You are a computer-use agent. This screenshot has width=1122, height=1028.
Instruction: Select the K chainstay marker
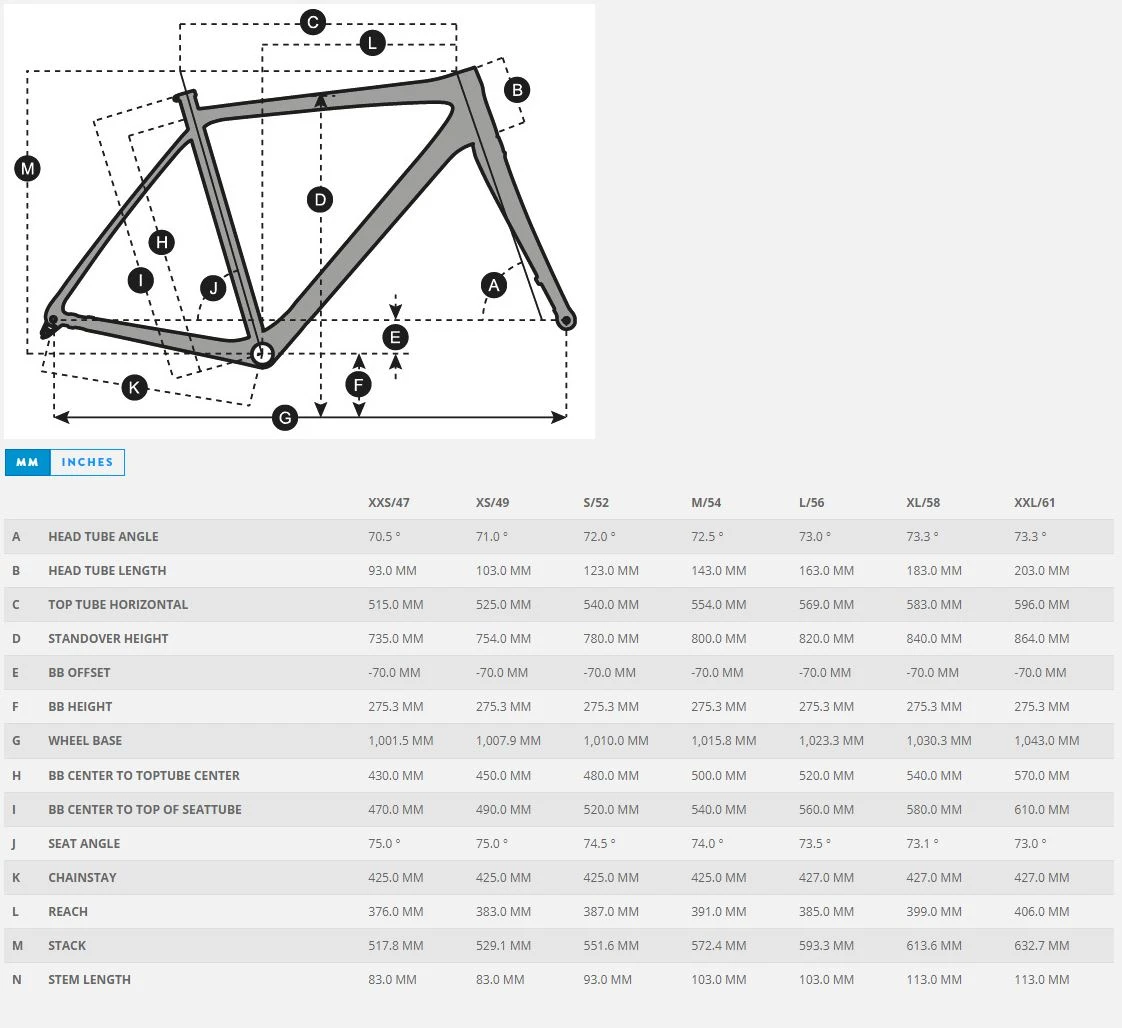[x=134, y=387]
